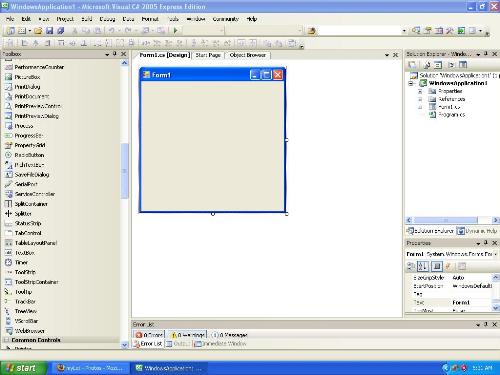Toggle the 0 Warnings filter button
Screen dimensions: 500x375
[x=187, y=335]
